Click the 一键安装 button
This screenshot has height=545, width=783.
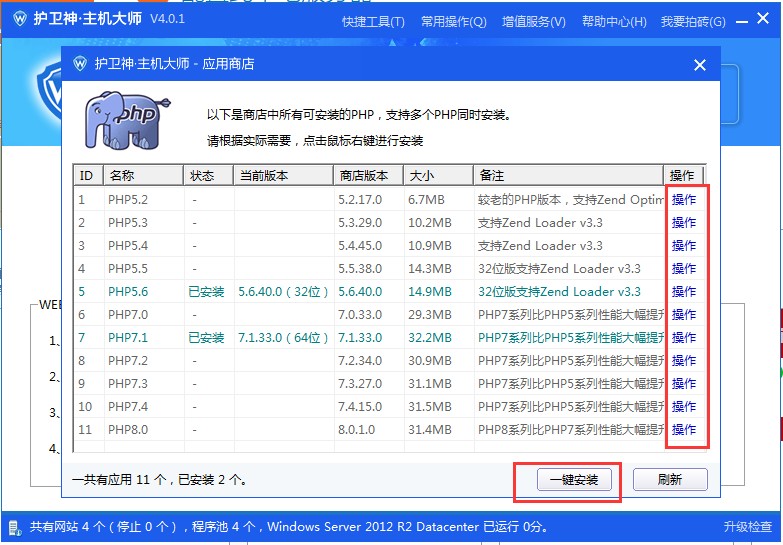click(x=574, y=480)
